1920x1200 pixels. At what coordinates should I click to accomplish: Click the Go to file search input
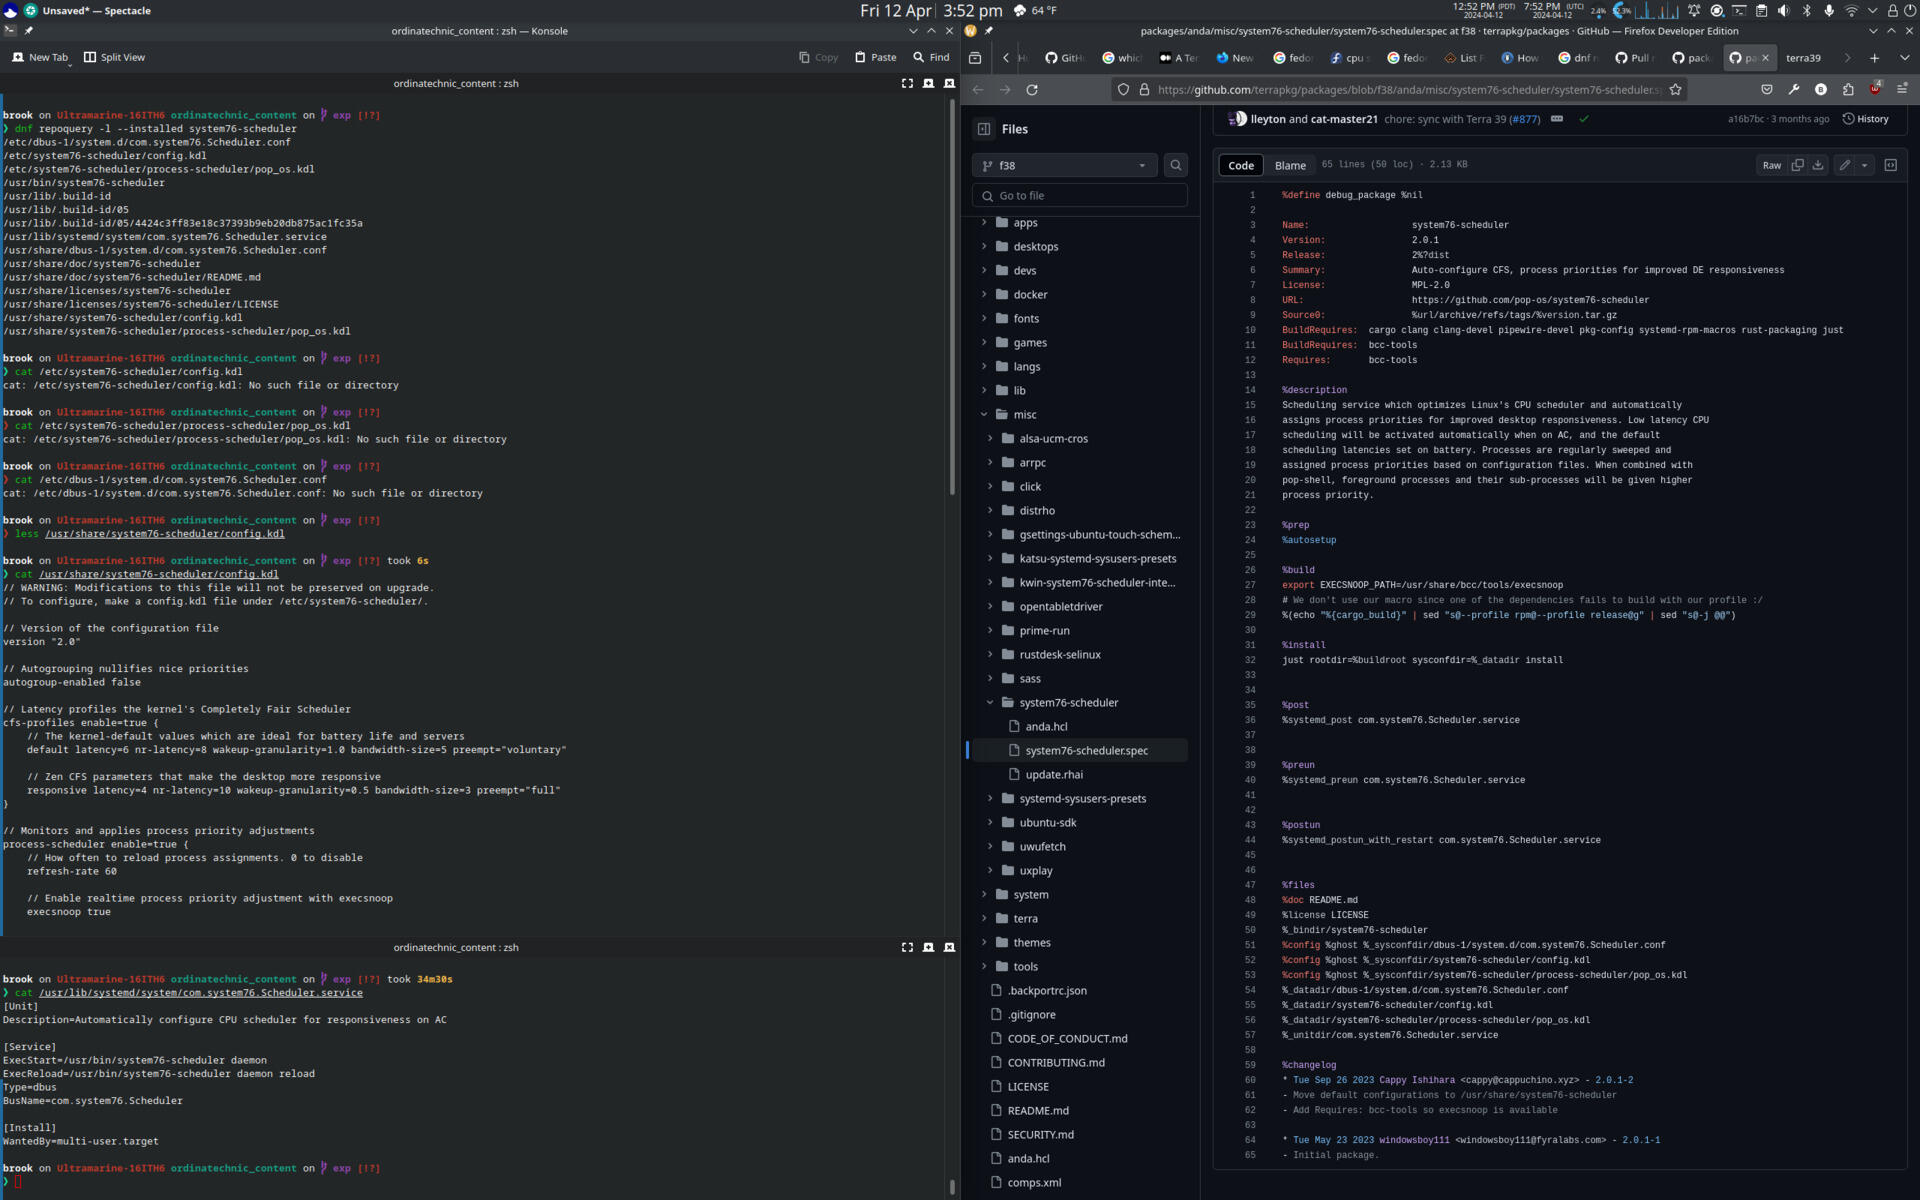tap(1082, 195)
